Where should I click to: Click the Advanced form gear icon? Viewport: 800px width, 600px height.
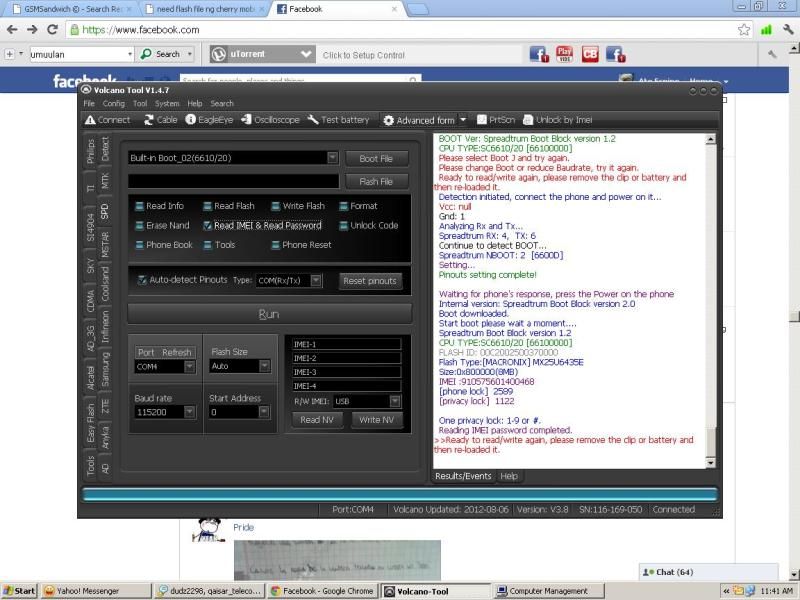389,120
